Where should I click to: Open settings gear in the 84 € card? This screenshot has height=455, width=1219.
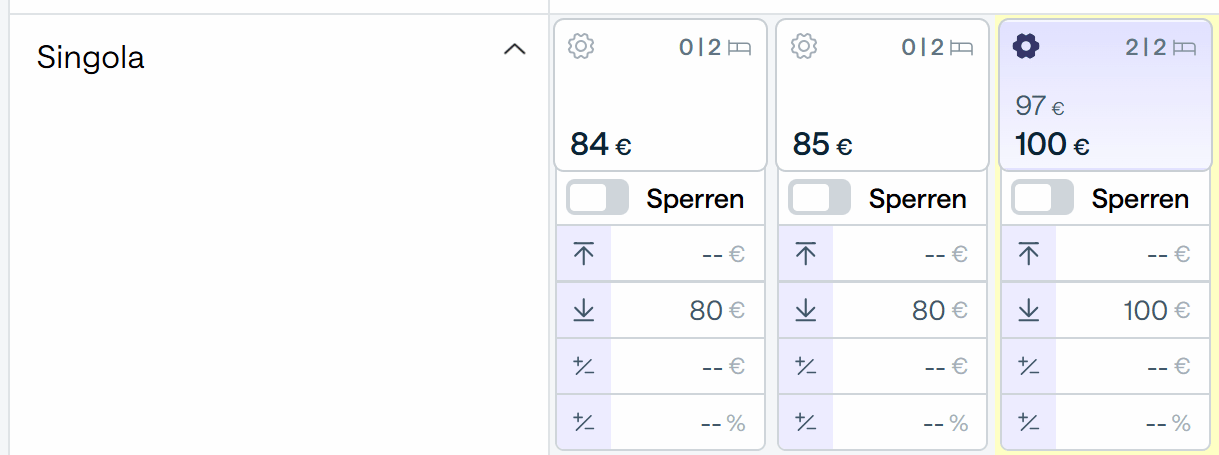tap(581, 46)
